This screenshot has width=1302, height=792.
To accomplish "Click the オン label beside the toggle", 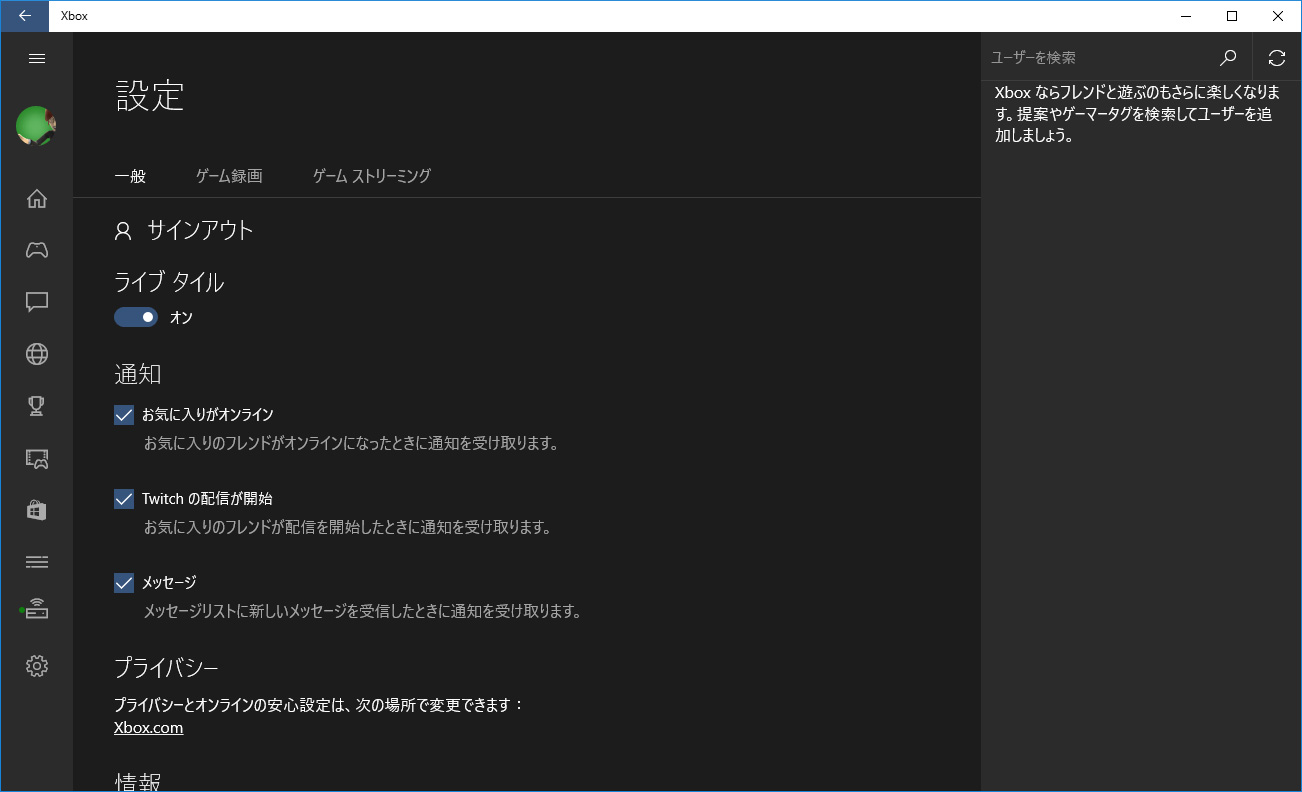I will click(x=181, y=317).
